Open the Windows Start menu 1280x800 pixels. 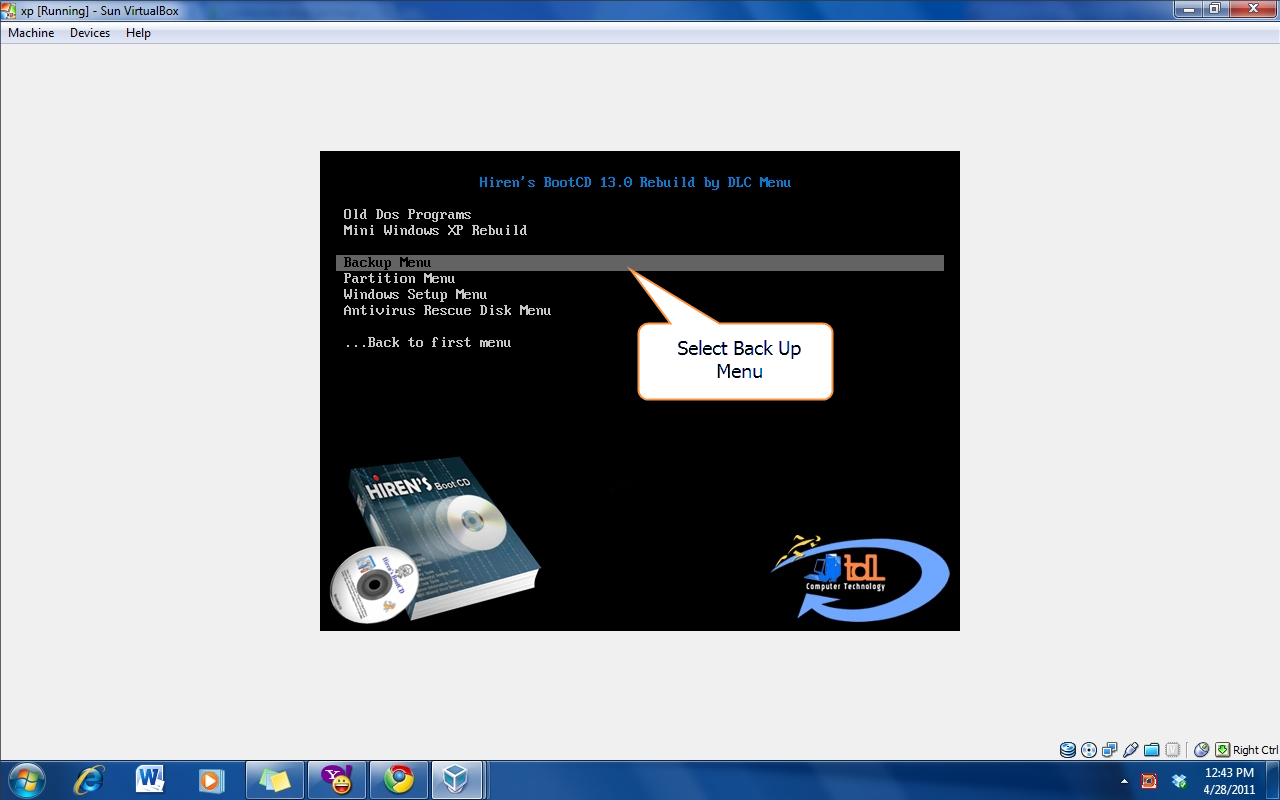click(x=26, y=779)
